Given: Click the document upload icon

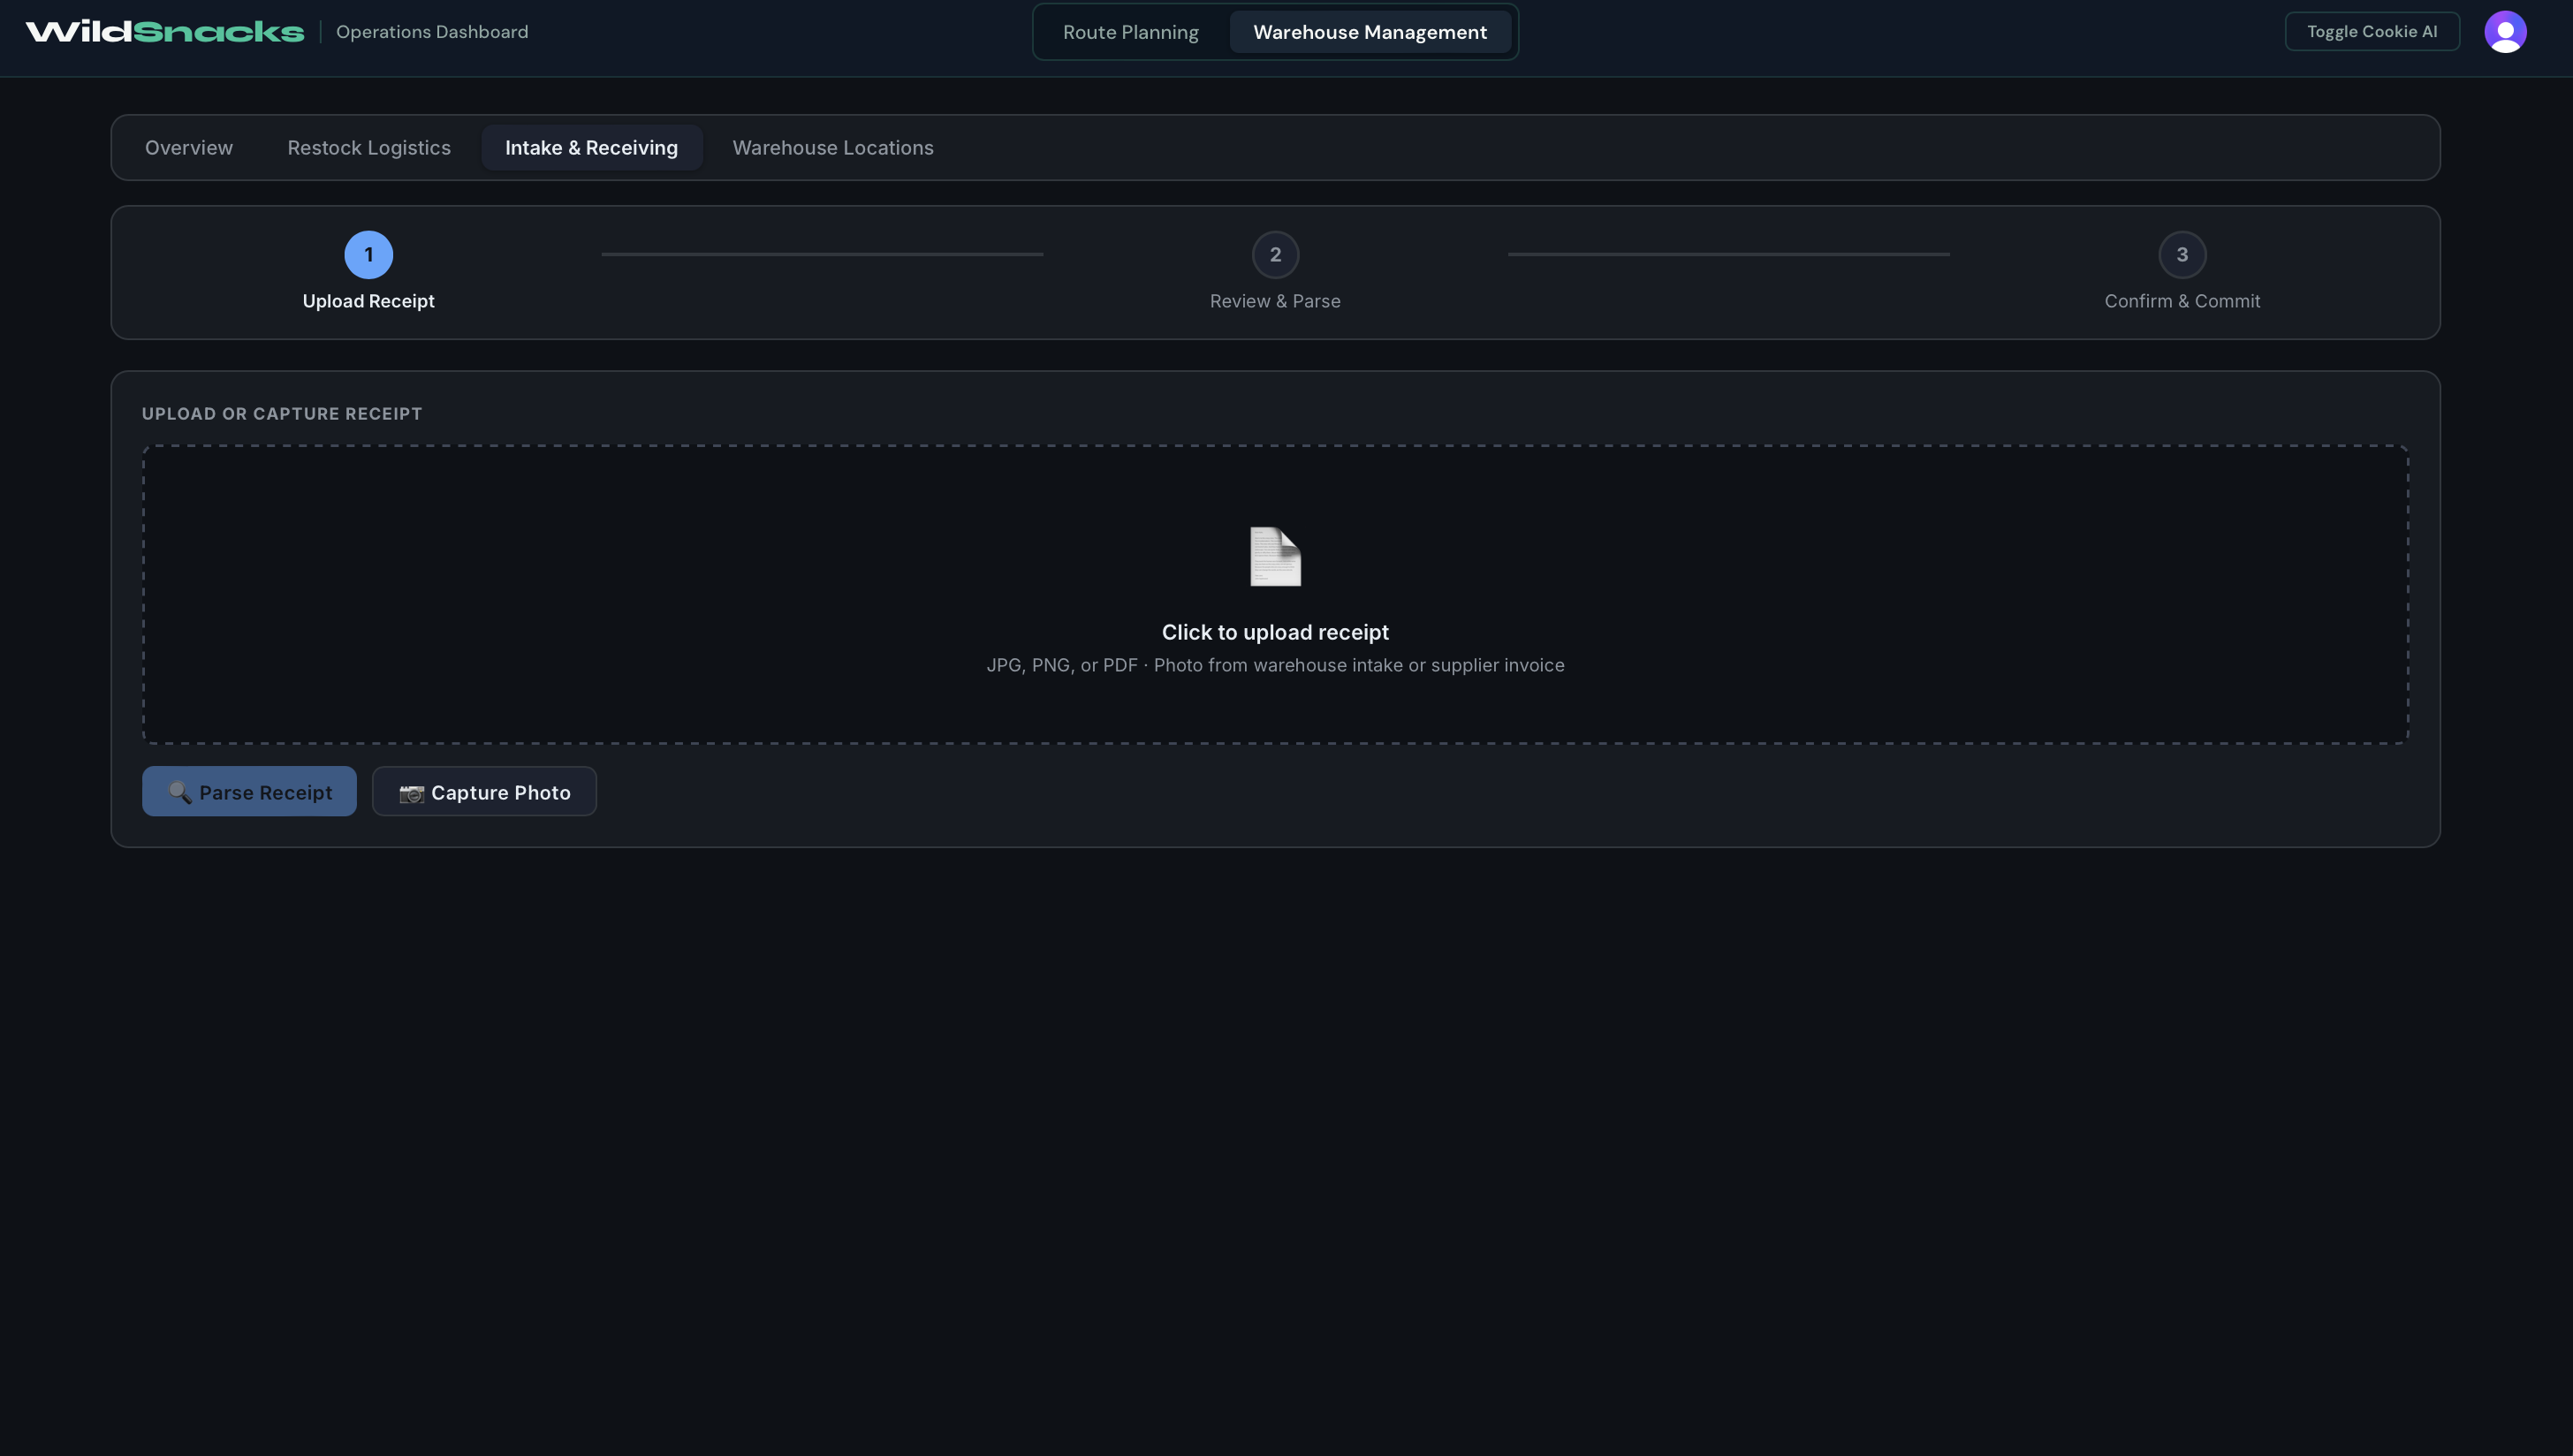Looking at the screenshot, I should 1275,557.
